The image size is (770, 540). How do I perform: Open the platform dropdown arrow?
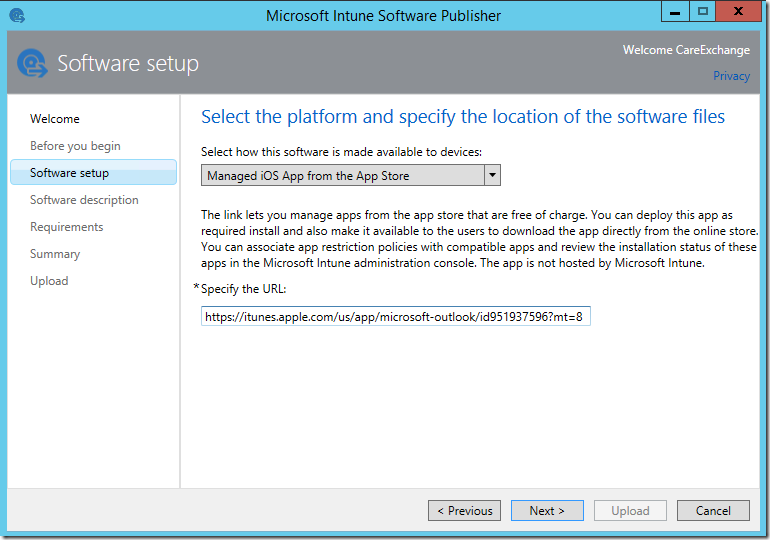(492, 175)
